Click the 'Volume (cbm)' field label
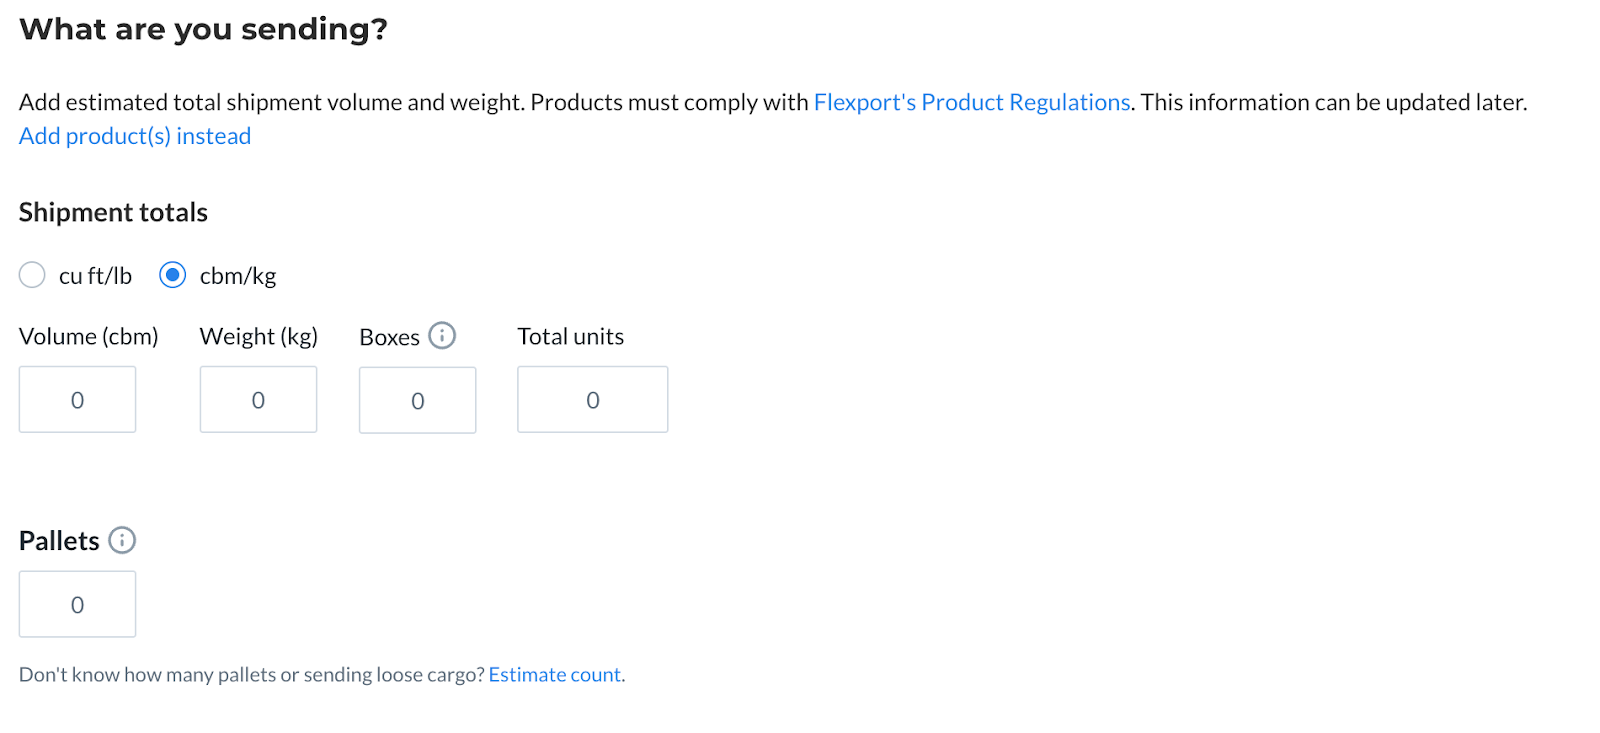The height and width of the screenshot is (733, 1600). 89,337
